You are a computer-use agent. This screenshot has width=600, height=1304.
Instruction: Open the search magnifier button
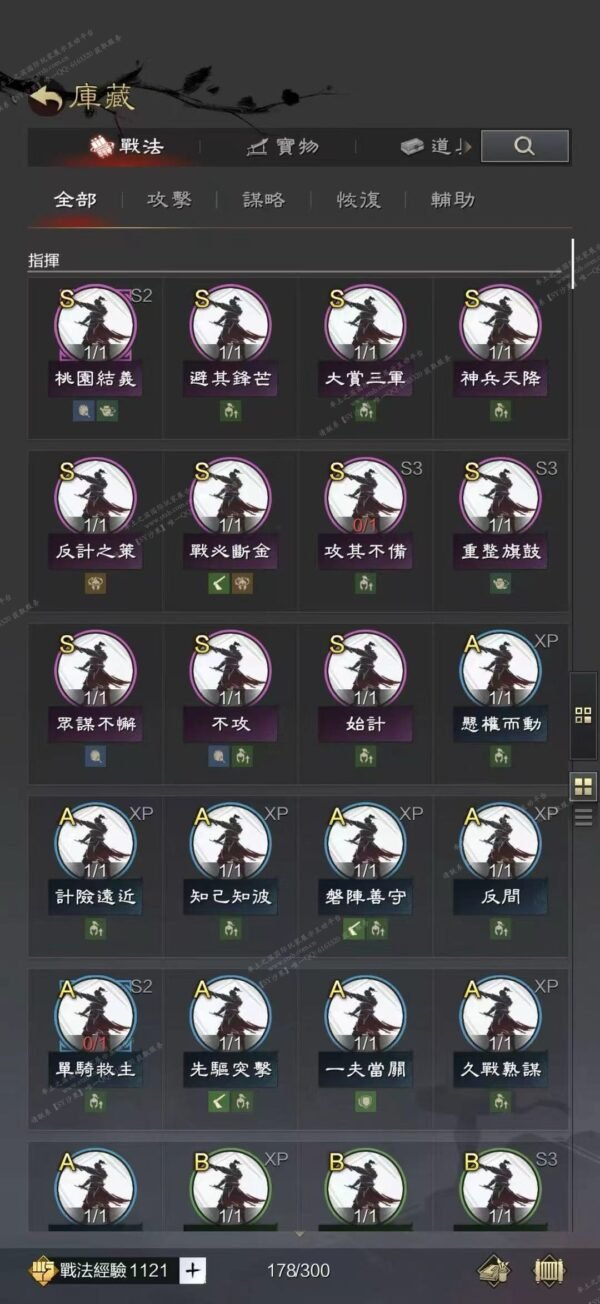[x=525, y=146]
